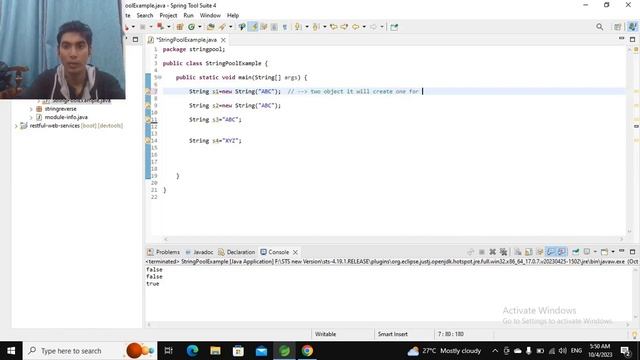Toggle Show Console When Standard Error Changes
The image size is (640, 360).
[562, 252]
